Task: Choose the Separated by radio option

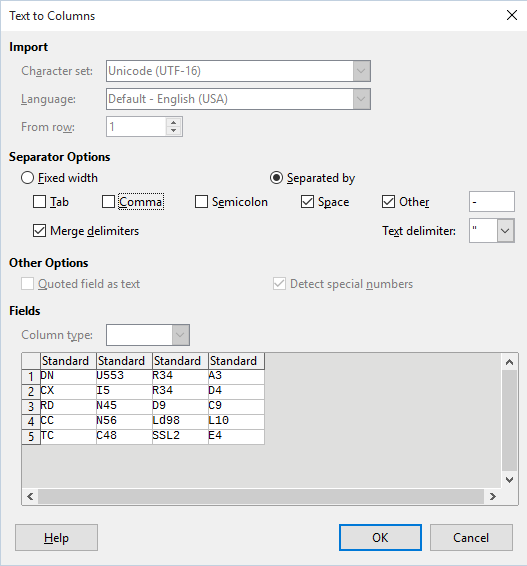Action: pyautogui.click(x=276, y=178)
